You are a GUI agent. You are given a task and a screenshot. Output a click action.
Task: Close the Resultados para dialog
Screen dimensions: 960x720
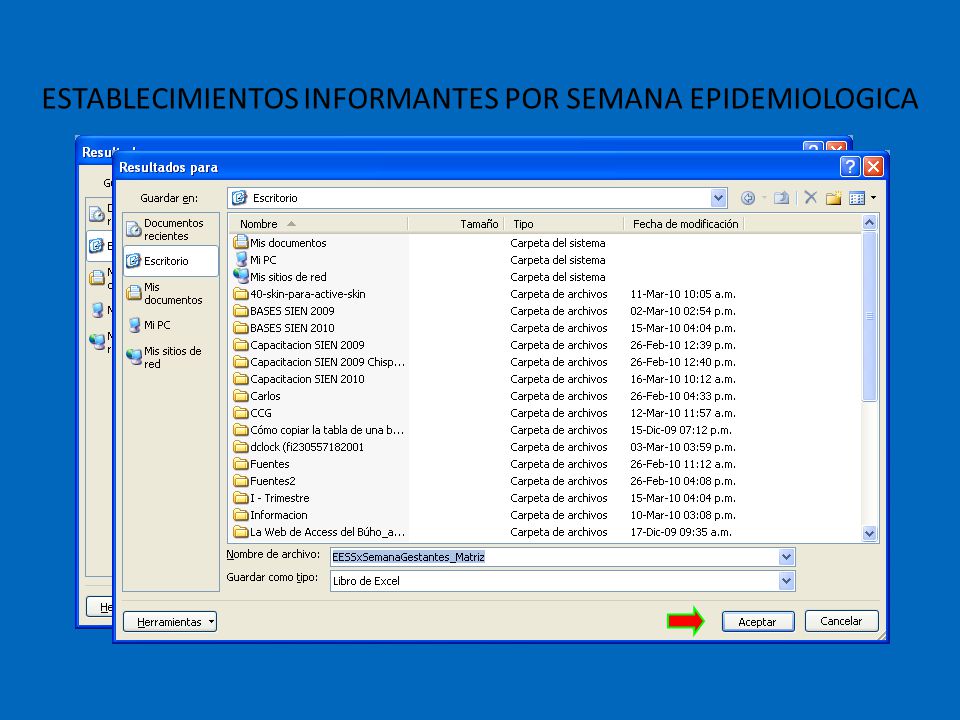tap(873, 167)
